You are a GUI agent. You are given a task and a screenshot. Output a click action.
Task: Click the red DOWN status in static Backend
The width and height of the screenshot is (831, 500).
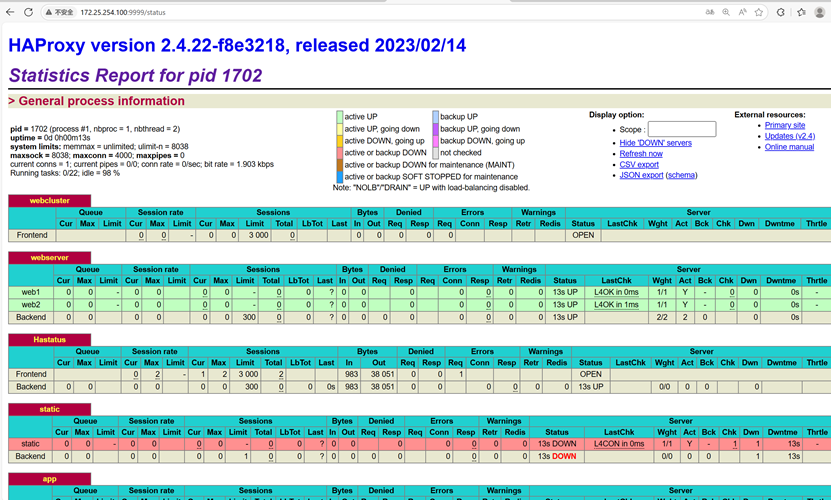click(x=564, y=456)
